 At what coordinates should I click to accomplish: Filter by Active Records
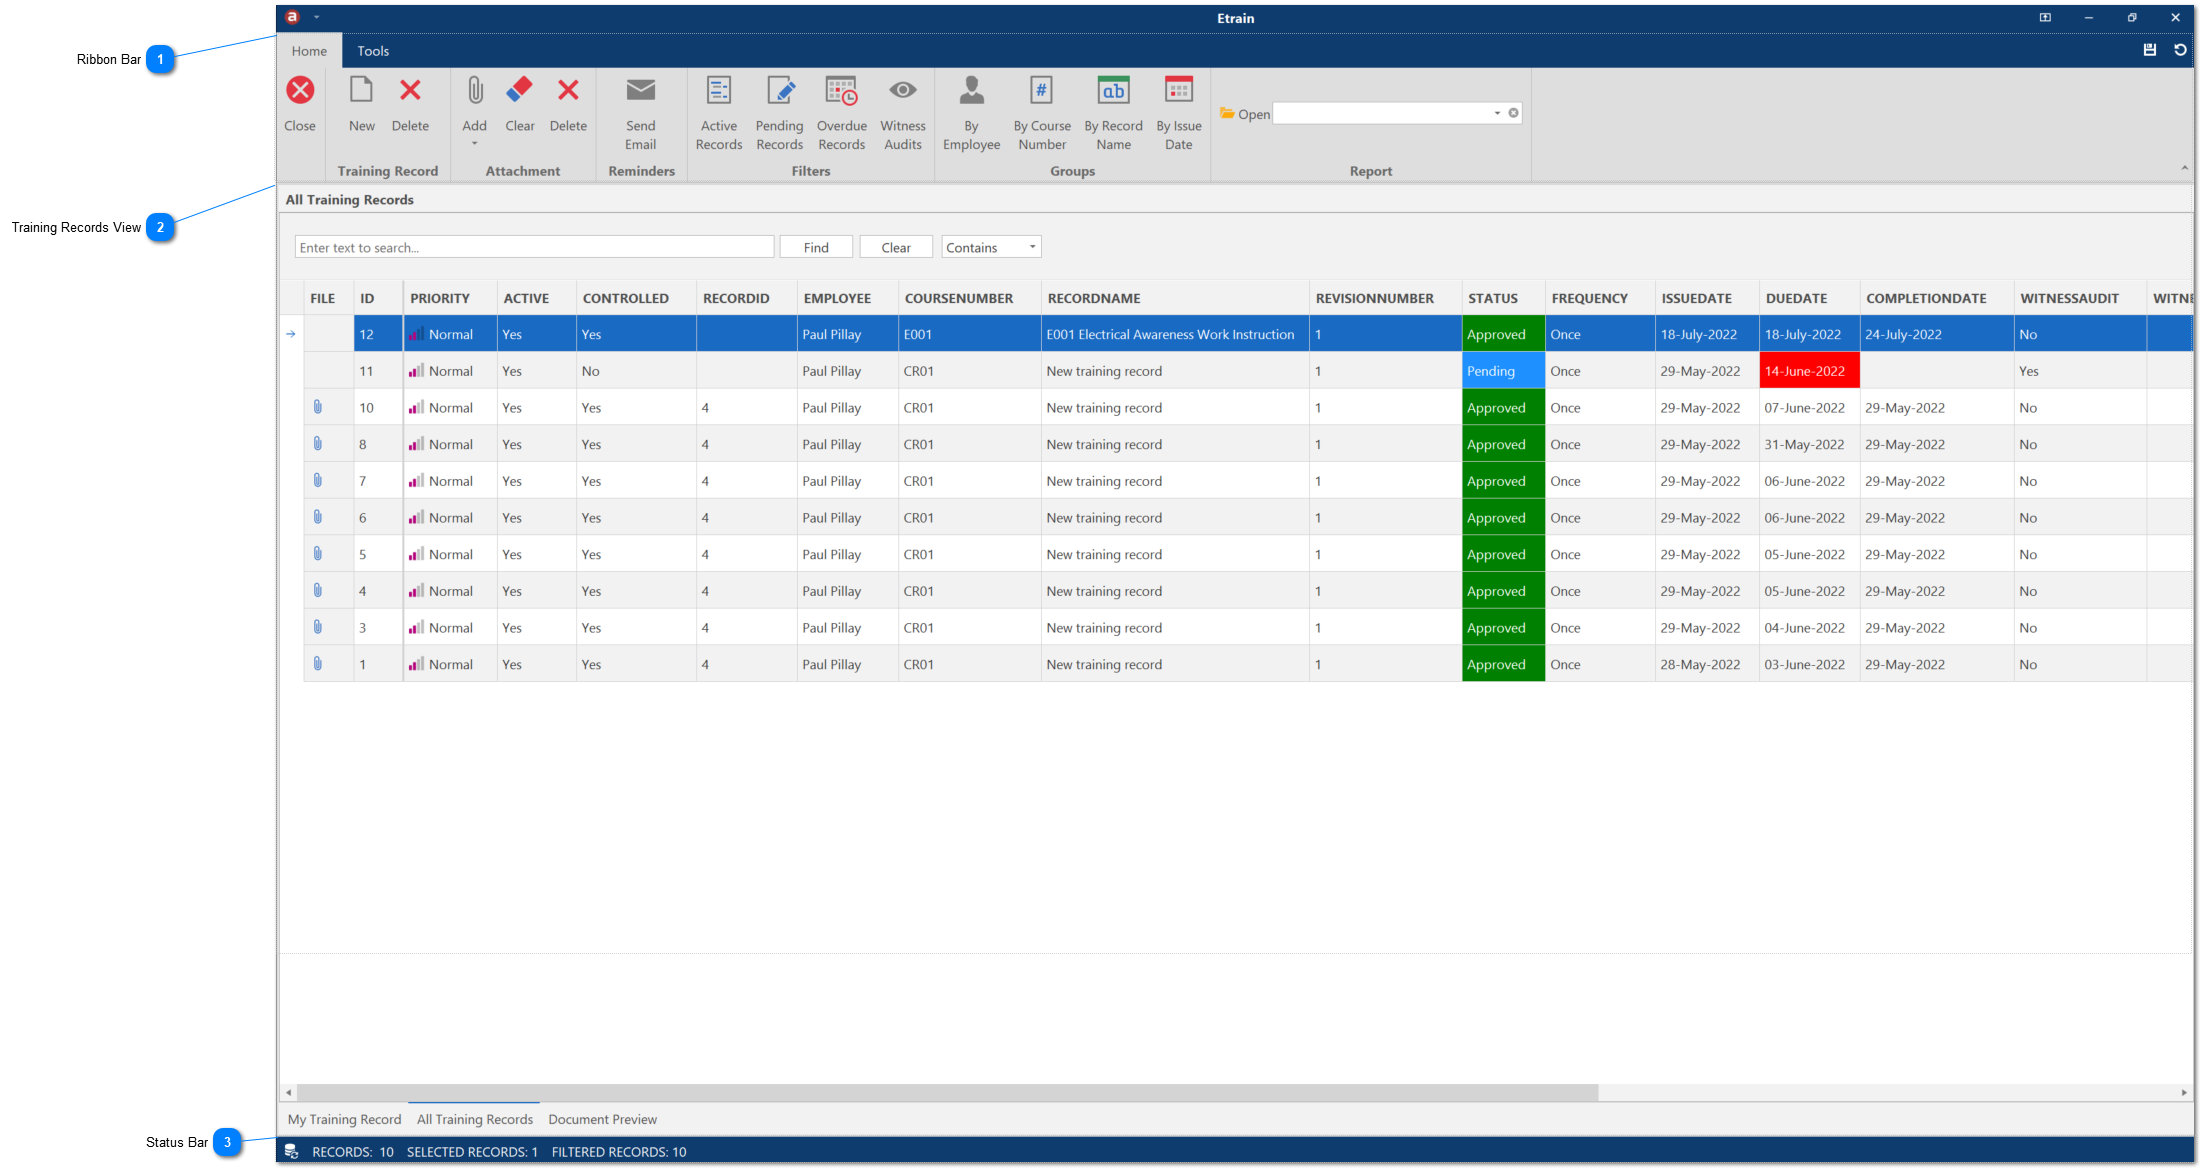tap(719, 113)
